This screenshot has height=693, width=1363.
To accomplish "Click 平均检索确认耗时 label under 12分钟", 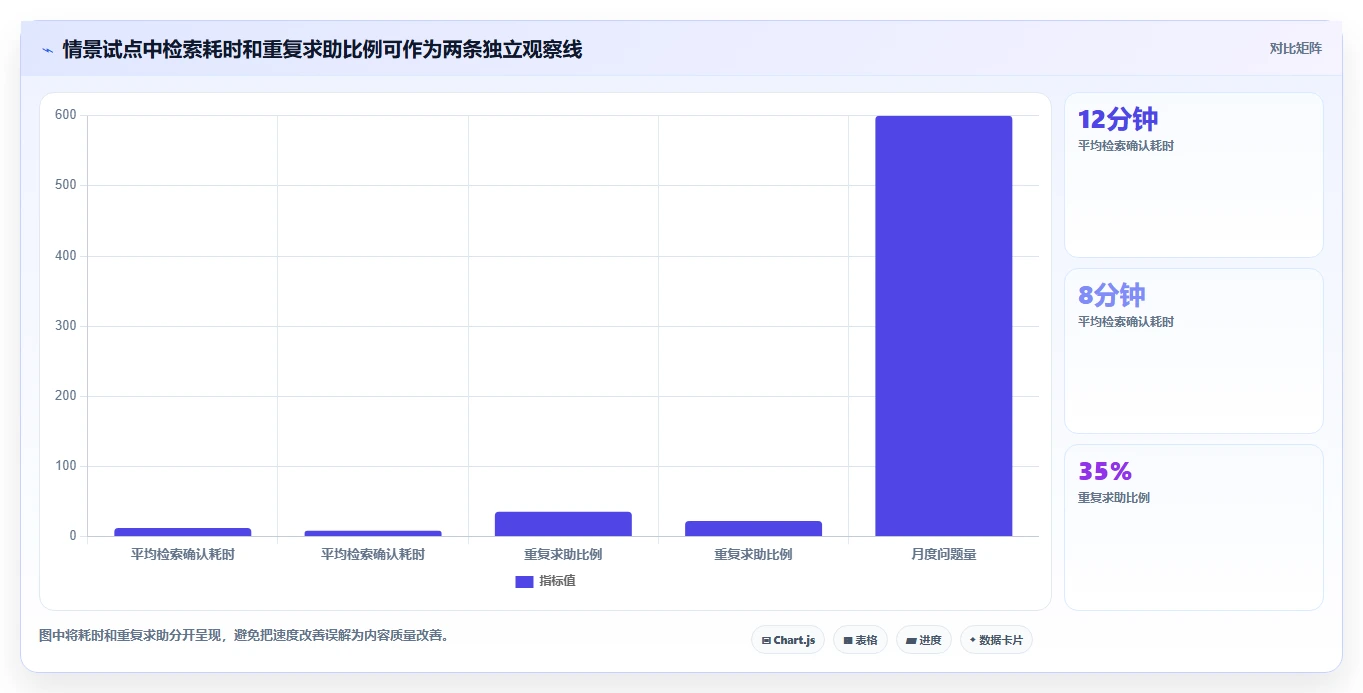I will [1126, 145].
